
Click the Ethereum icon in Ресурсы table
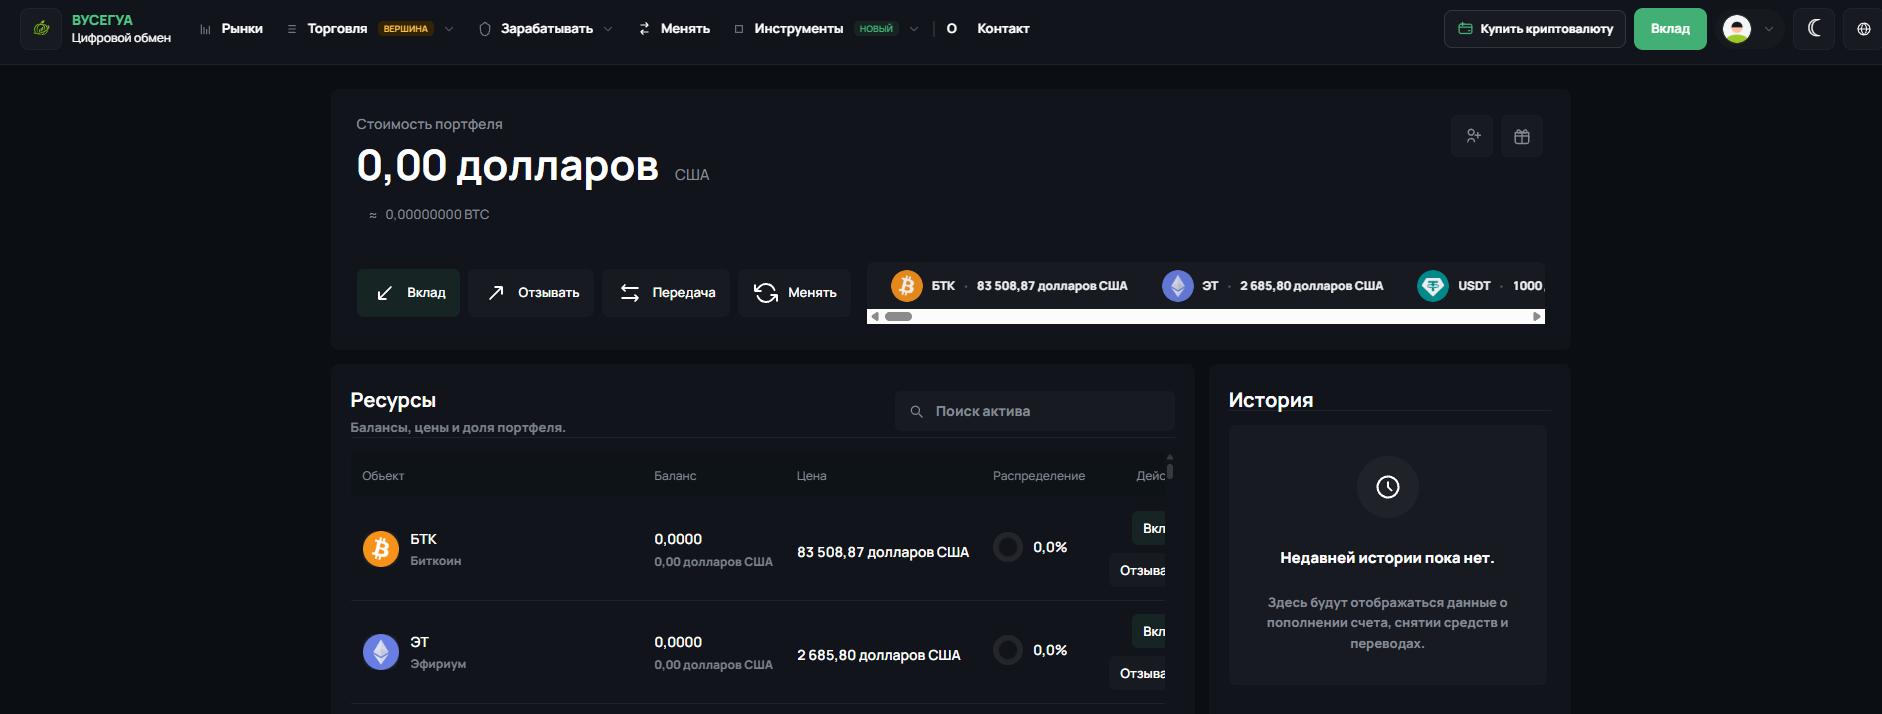point(381,652)
